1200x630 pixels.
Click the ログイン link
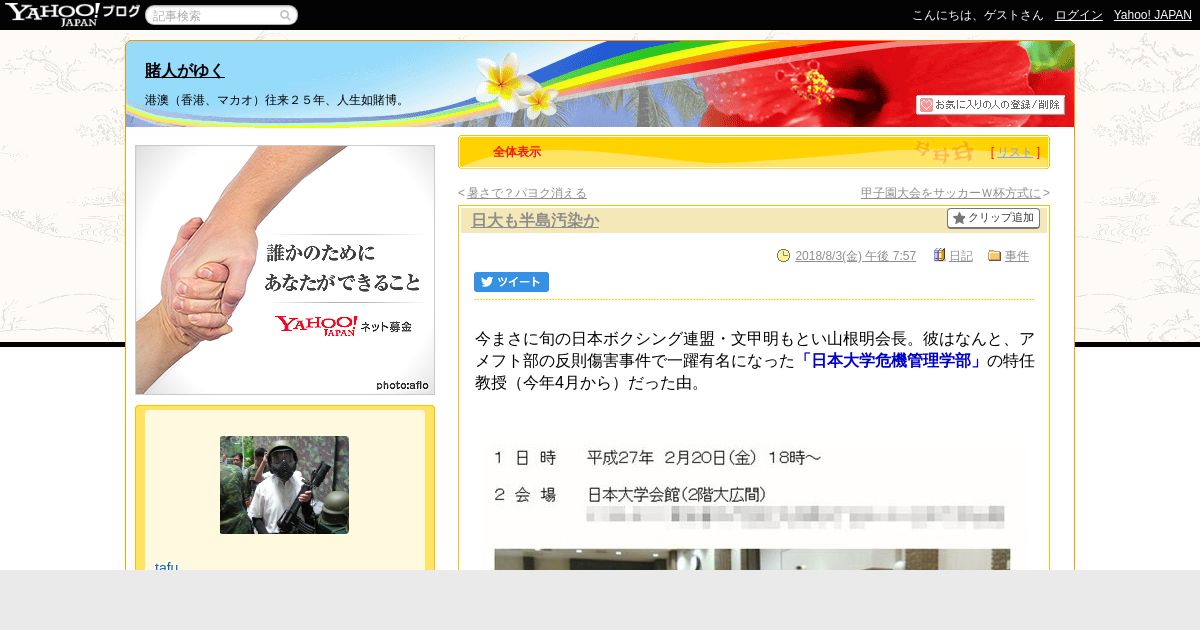pyautogui.click(x=1079, y=15)
